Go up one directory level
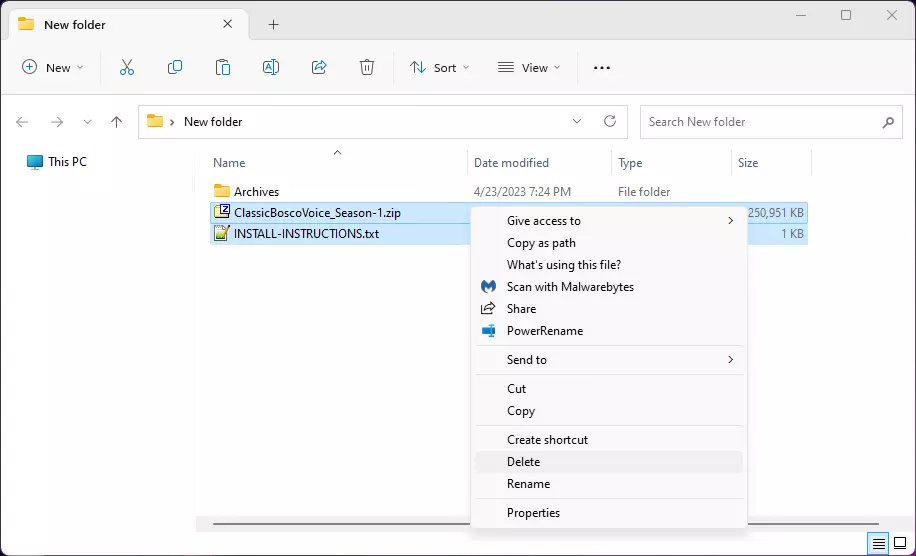This screenshot has height=556, width=916. (x=116, y=122)
